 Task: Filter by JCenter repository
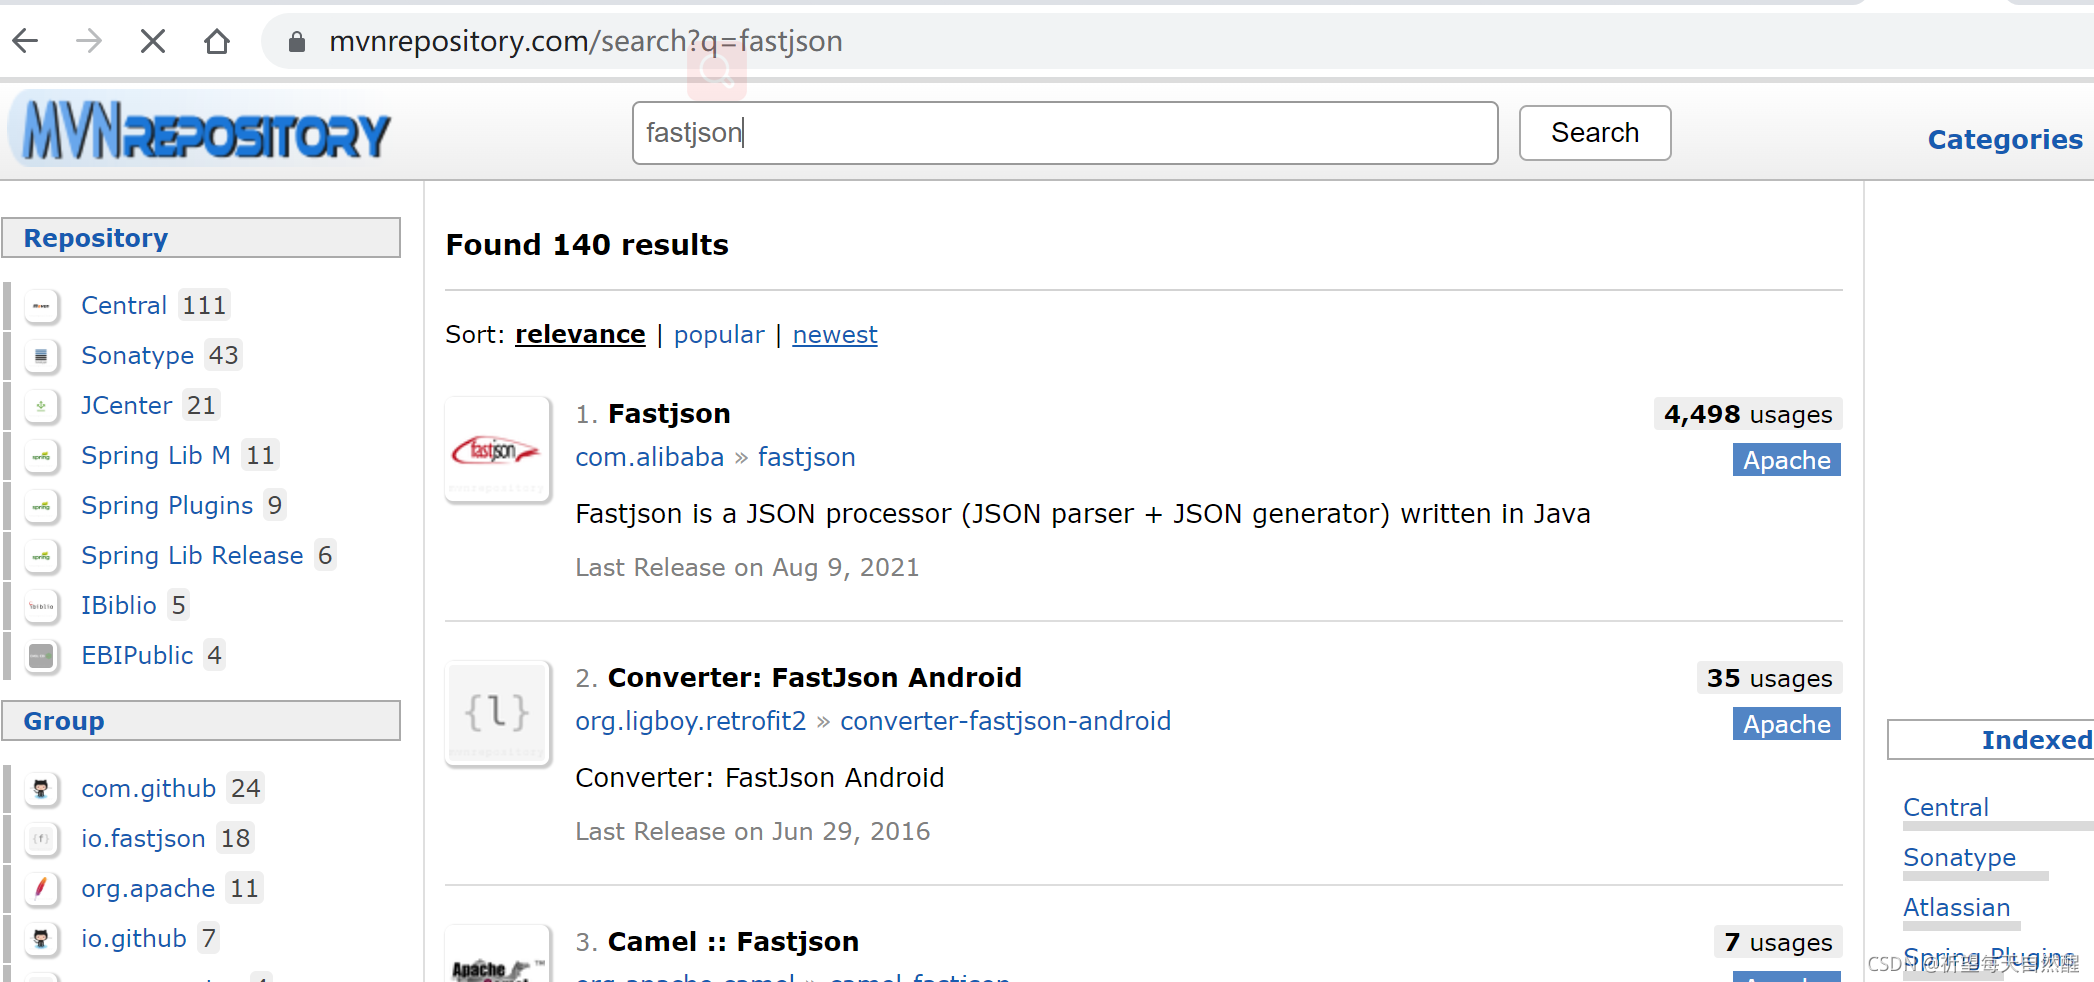click(x=127, y=405)
